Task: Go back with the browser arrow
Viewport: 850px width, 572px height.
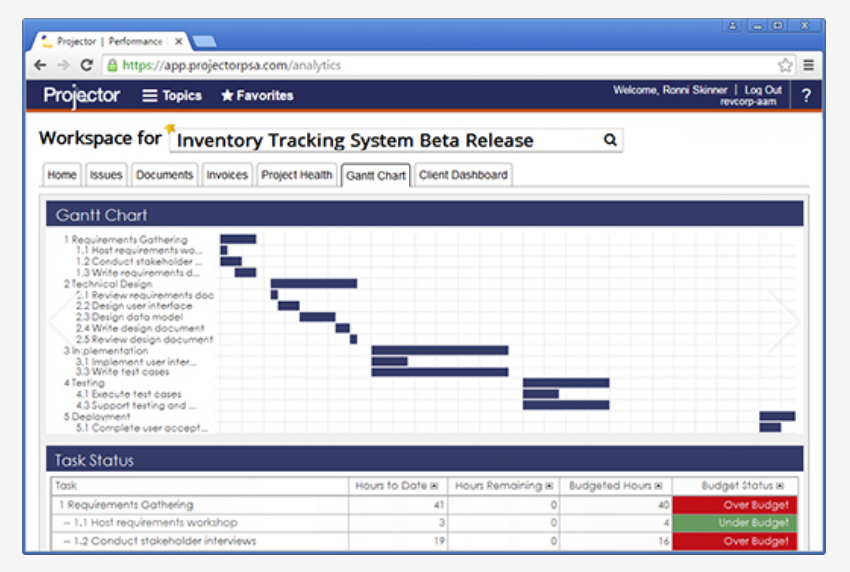Action: tap(40, 65)
